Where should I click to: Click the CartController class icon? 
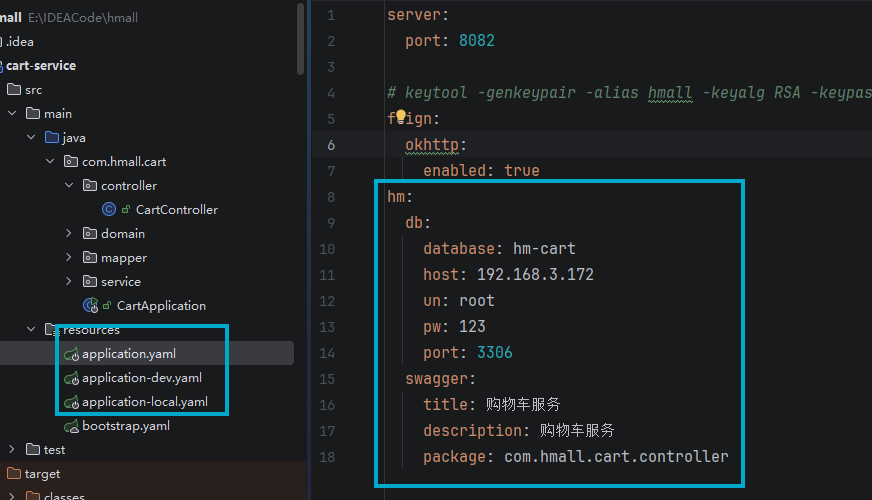pos(109,209)
